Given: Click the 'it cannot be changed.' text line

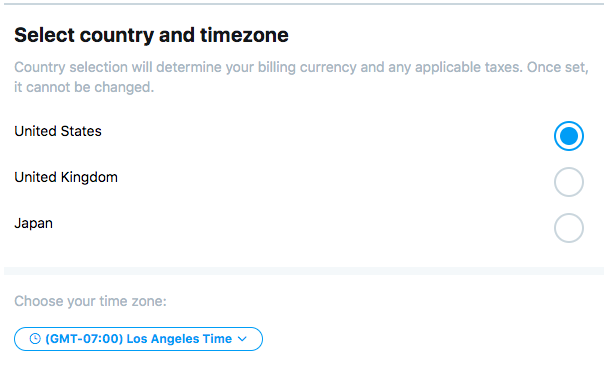Looking at the screenshot, I should click(x=84, y=87).
